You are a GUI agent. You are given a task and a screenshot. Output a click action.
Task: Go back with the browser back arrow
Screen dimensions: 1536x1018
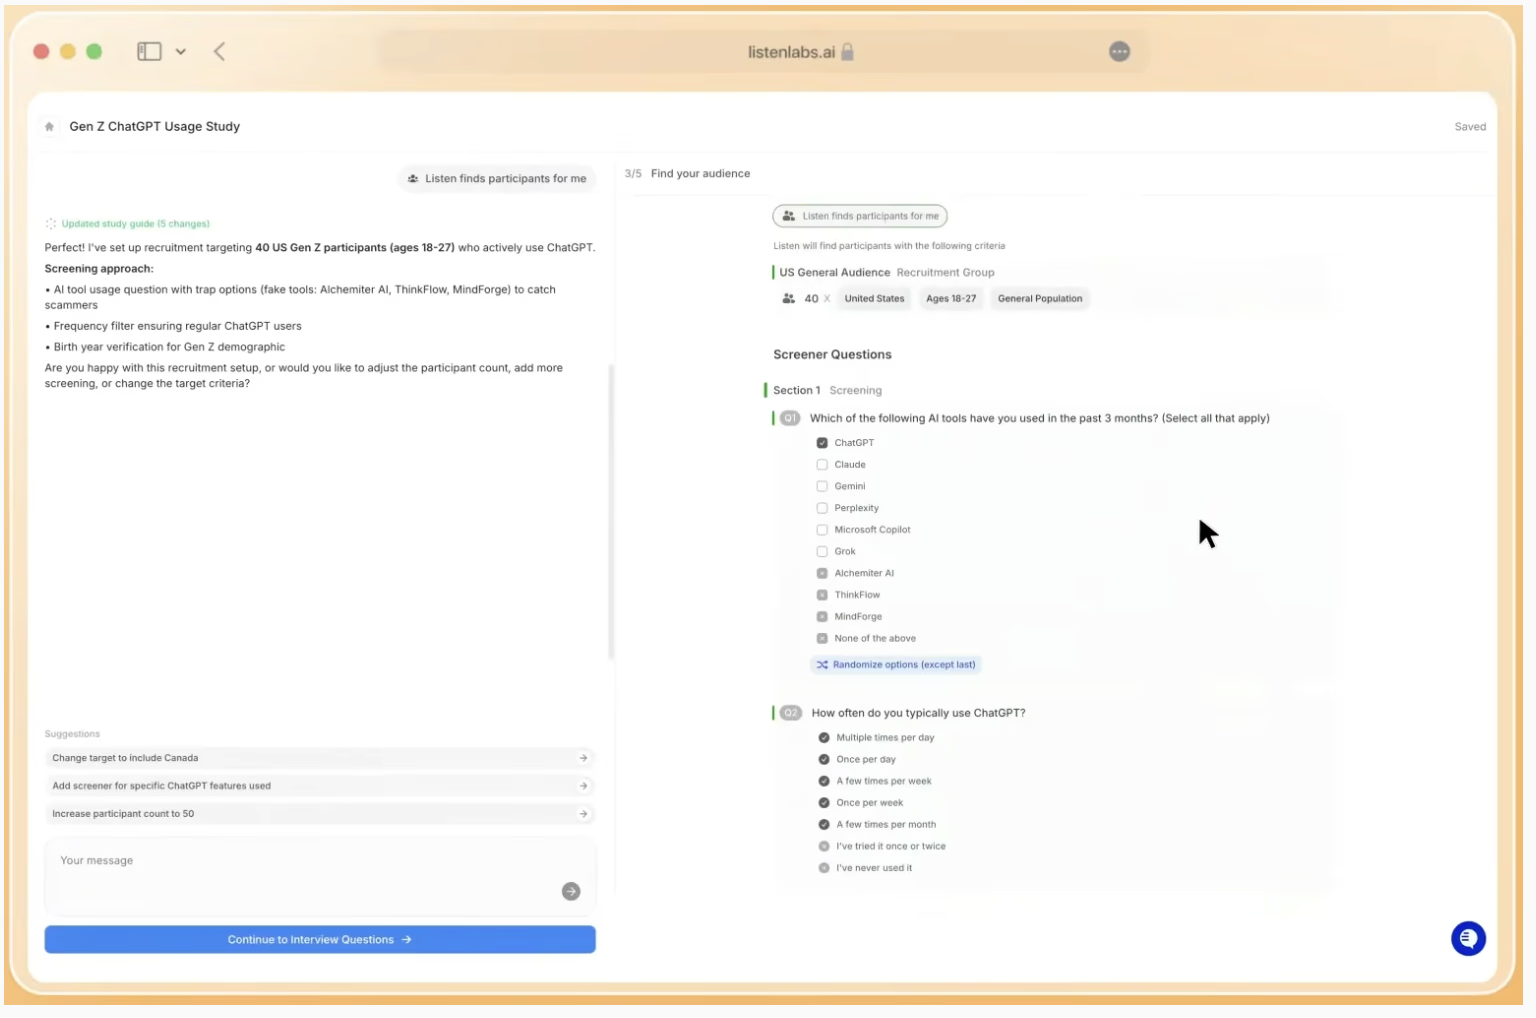220,51
